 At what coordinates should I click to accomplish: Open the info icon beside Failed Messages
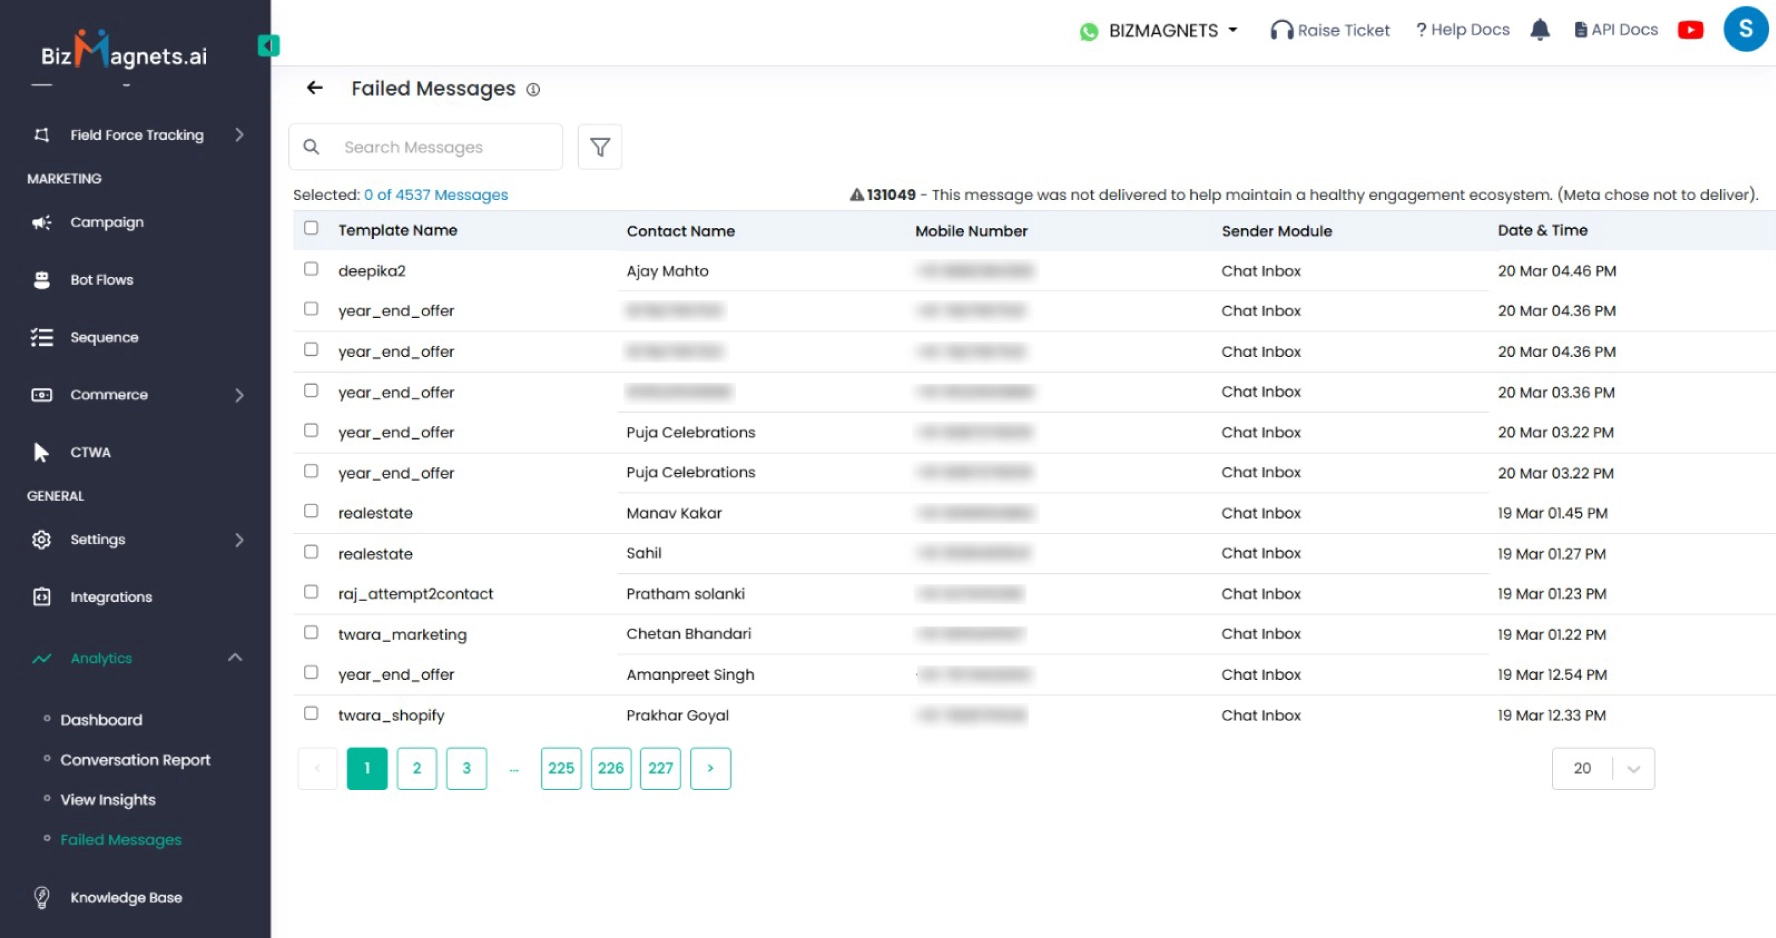[x=533, y=89]
